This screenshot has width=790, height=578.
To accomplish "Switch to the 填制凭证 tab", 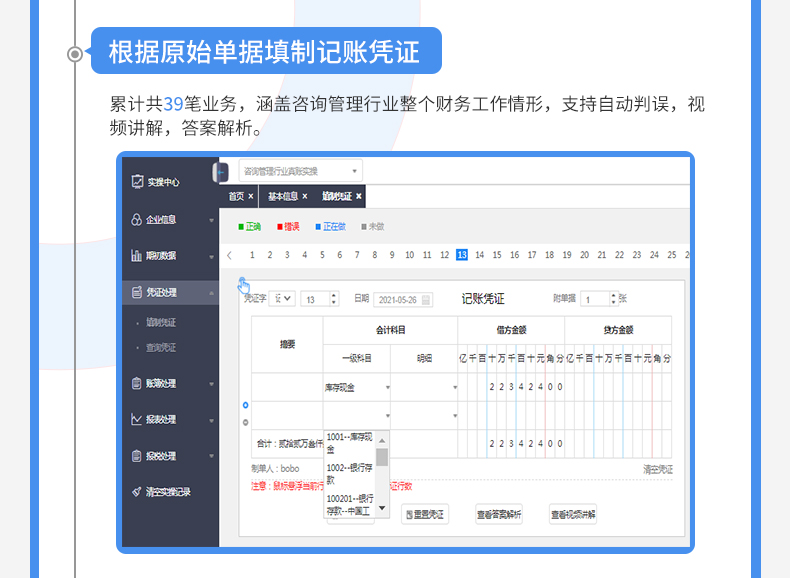I will (x=337, y=197).
